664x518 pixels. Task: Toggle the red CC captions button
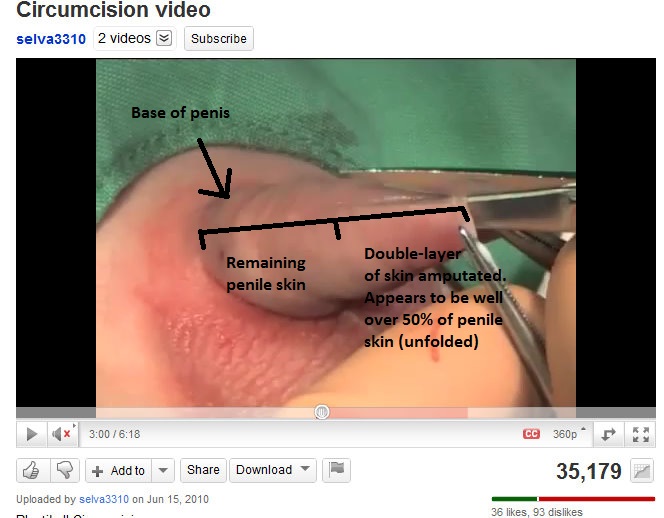pyautogui.click(x=531, y=434)
